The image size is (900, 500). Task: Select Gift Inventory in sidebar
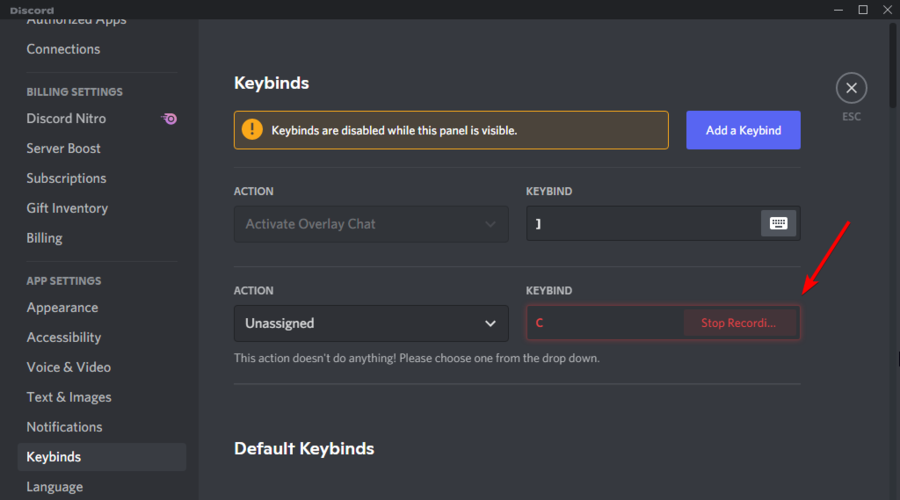(x=67, y=208)
